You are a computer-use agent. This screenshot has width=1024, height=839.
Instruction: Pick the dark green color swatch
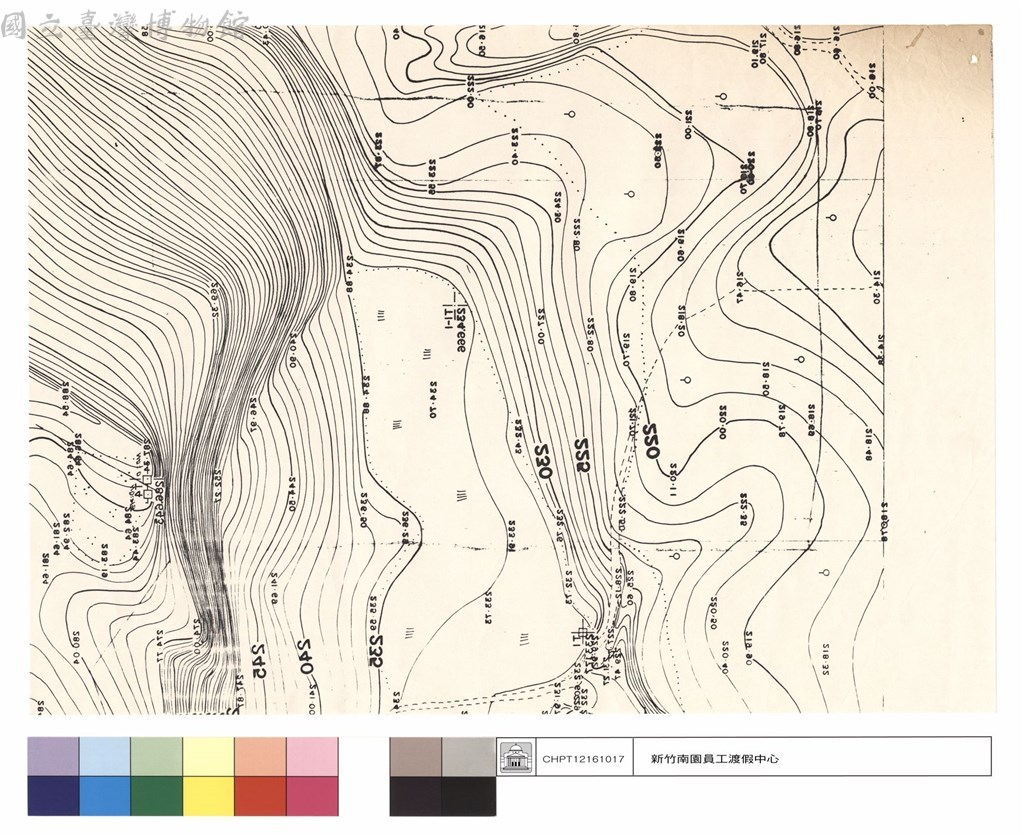(x=157, y=796)
